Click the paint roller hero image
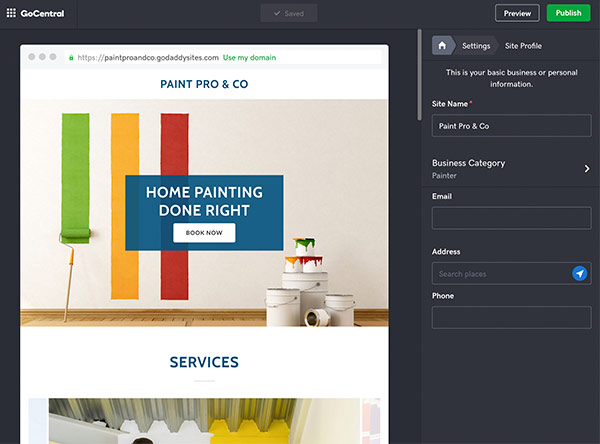This screenshot has height=444, width=600. pyautogui.click(x=204, y=212)
